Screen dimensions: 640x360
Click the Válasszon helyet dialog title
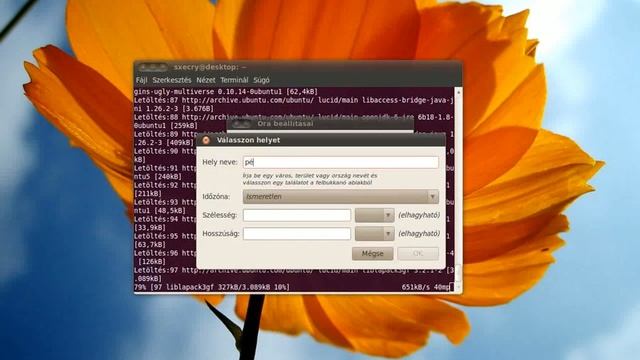click(248, 140)
